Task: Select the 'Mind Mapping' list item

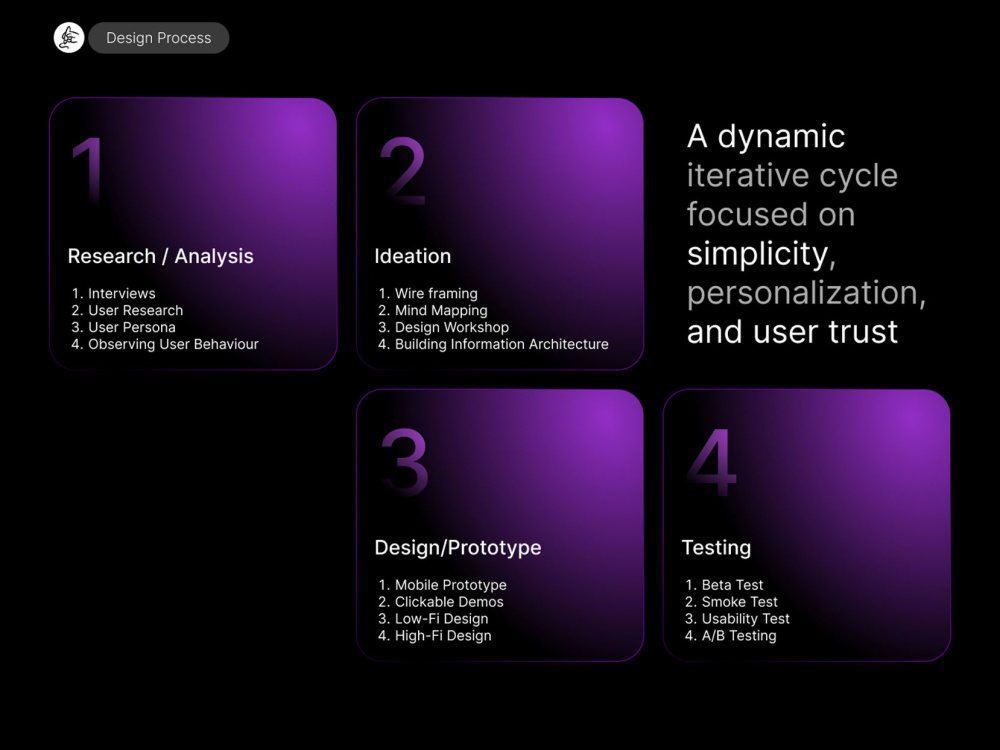Action: tap(433, 311)
